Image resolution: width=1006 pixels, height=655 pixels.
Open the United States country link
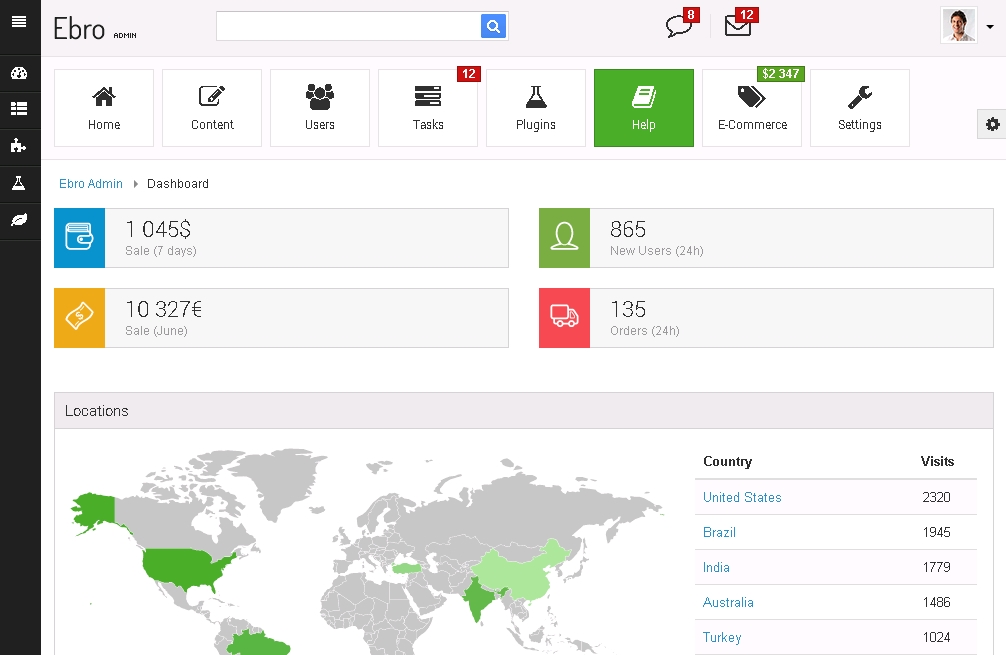point(742,497)
